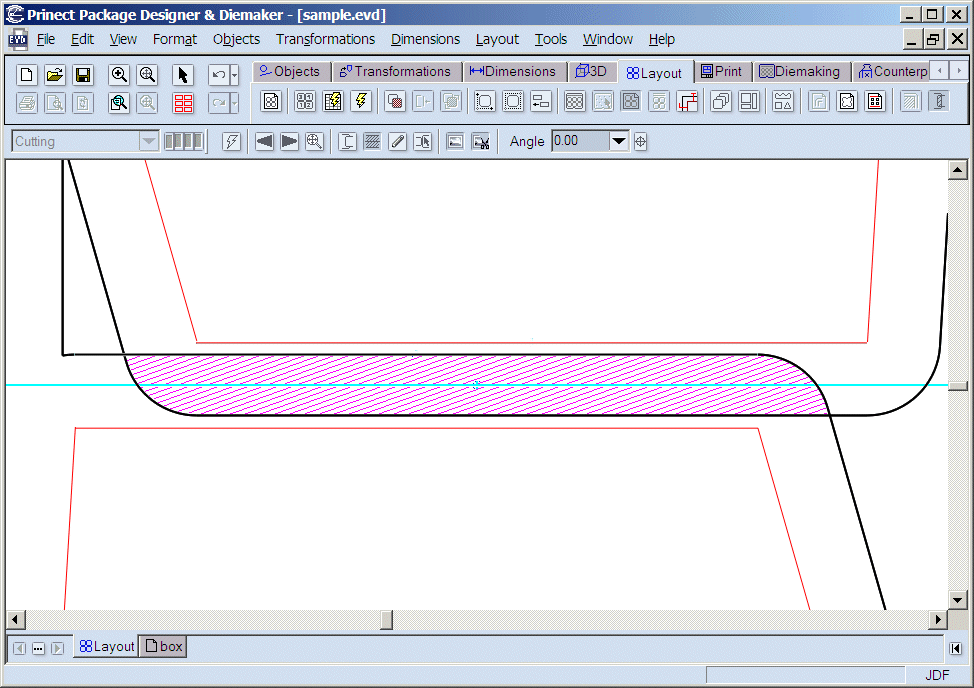Screen dimensions: 974x688
Task: Toggle the vertical dimension bar icon
Action: pyautogui.click(x=939, y=101)
